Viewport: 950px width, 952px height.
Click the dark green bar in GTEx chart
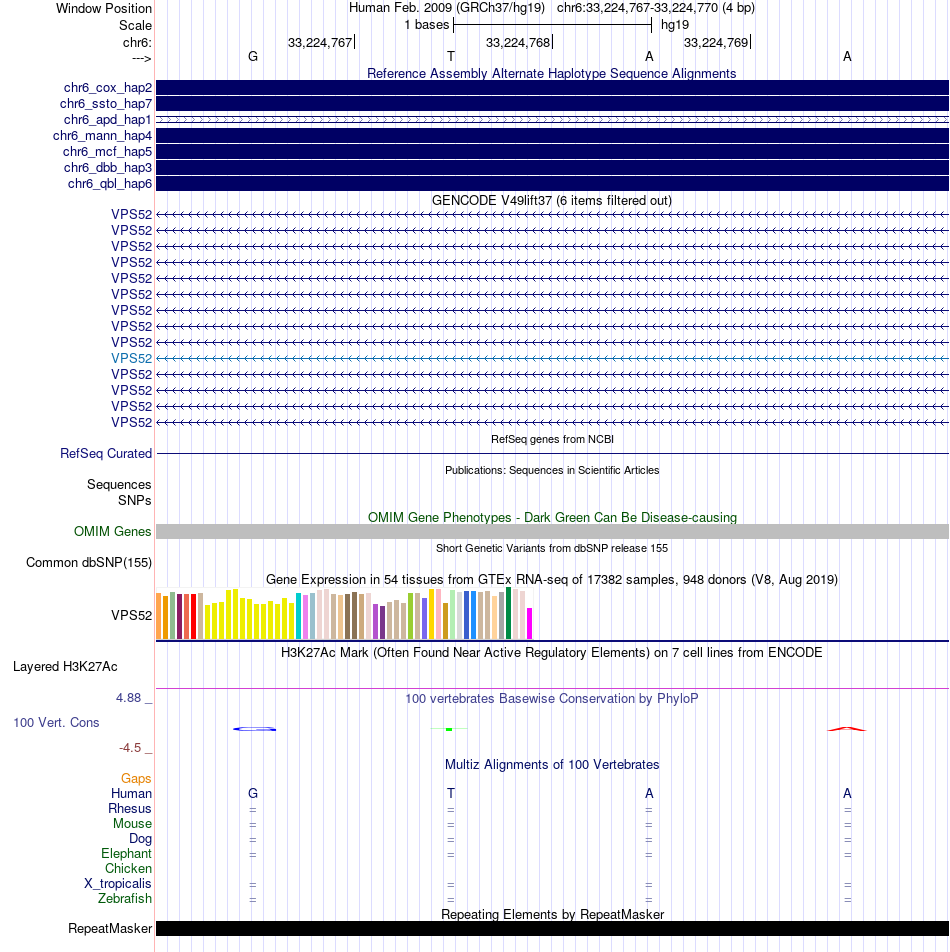[509, 613]
